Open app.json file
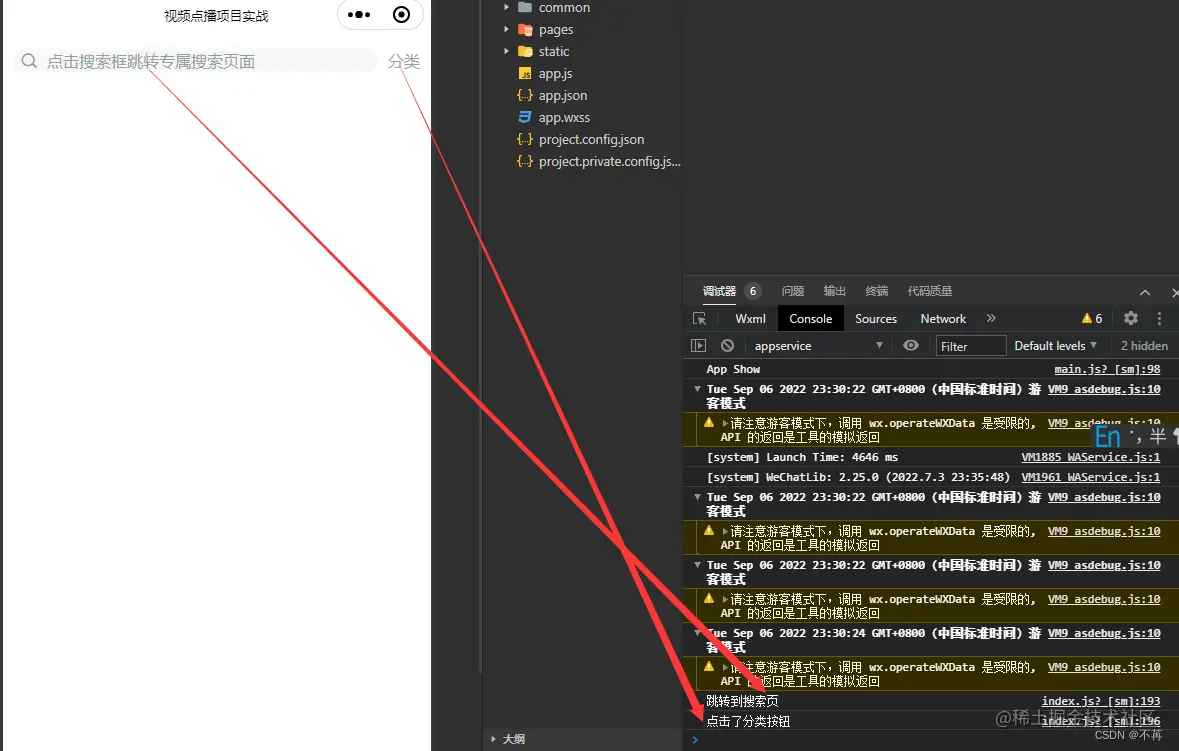 pos(562,95)
